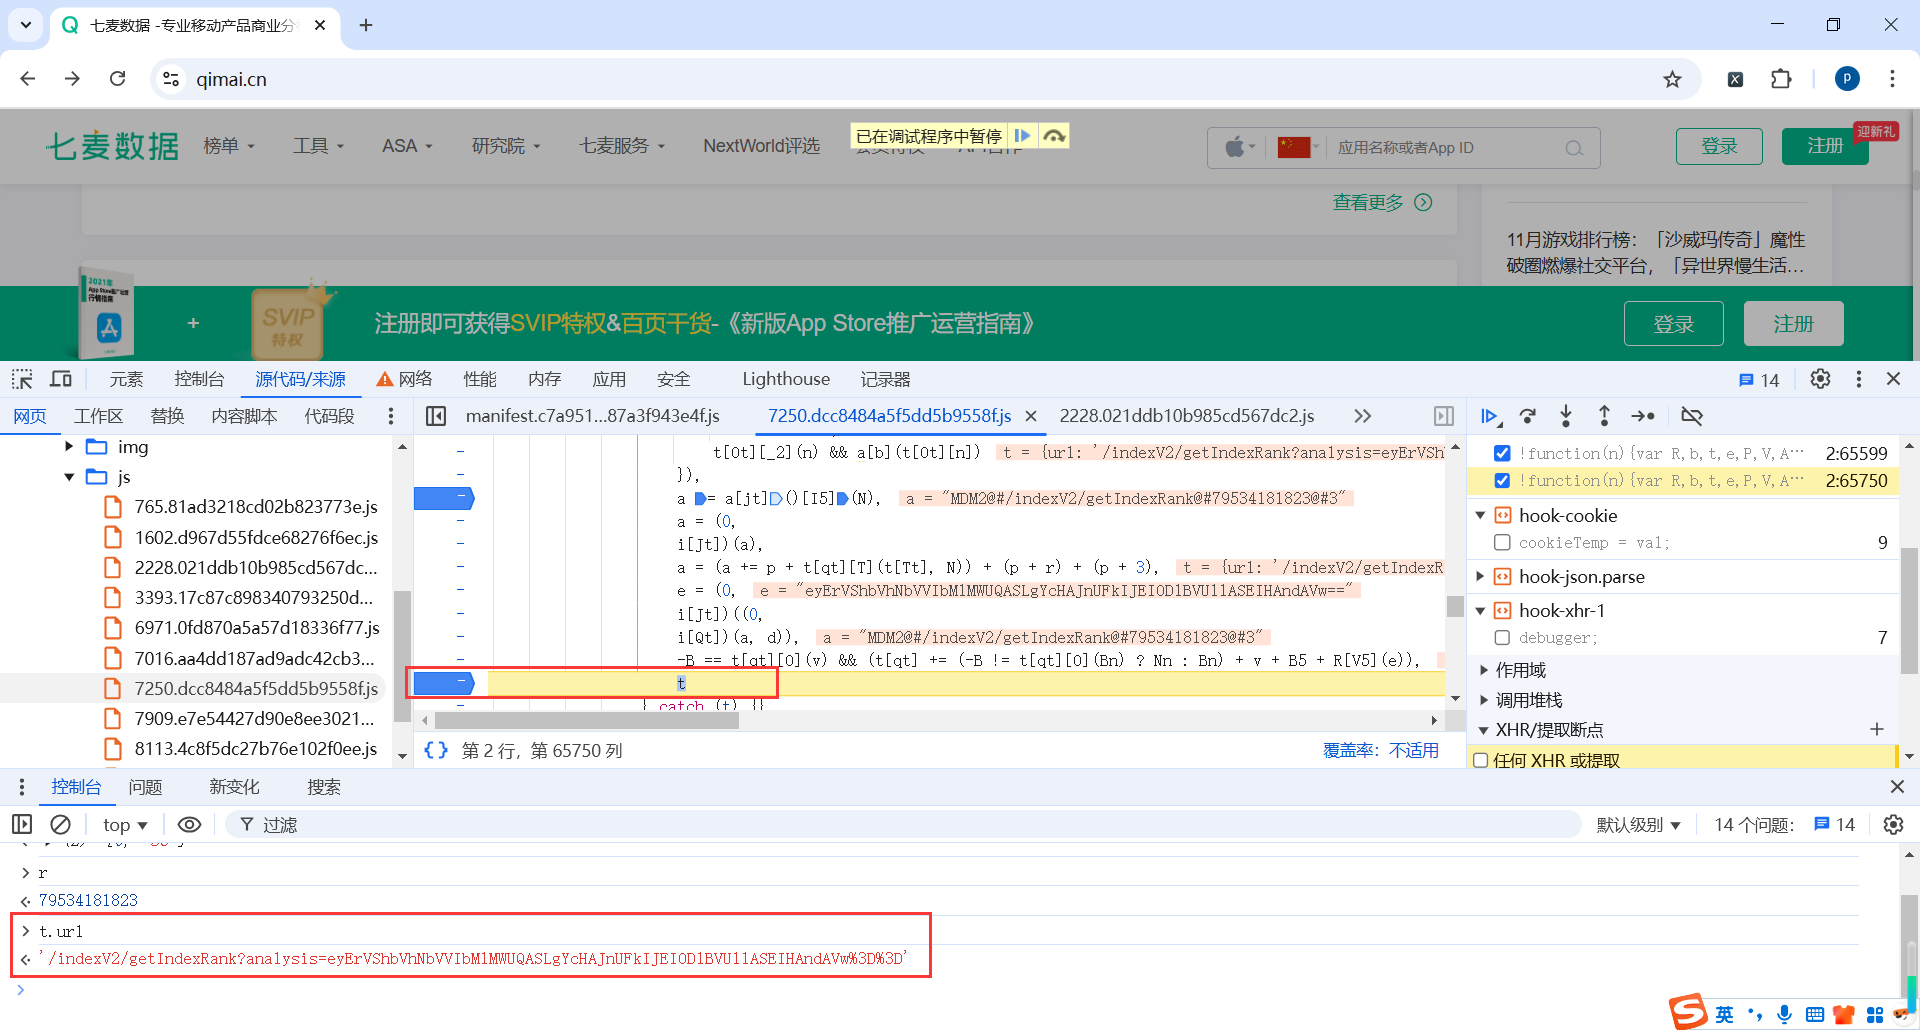Open the 默认级别 log level dropdown
Image resolution: width=1920 pixels, height=1030 pixels.
click(x=1639, y=825)
